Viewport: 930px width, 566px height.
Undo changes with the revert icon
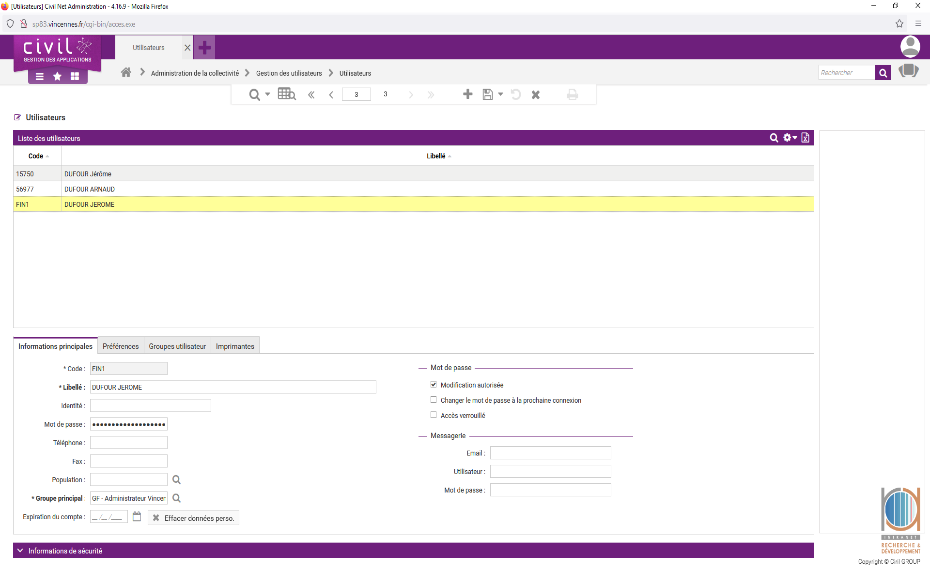coord(516,94)
